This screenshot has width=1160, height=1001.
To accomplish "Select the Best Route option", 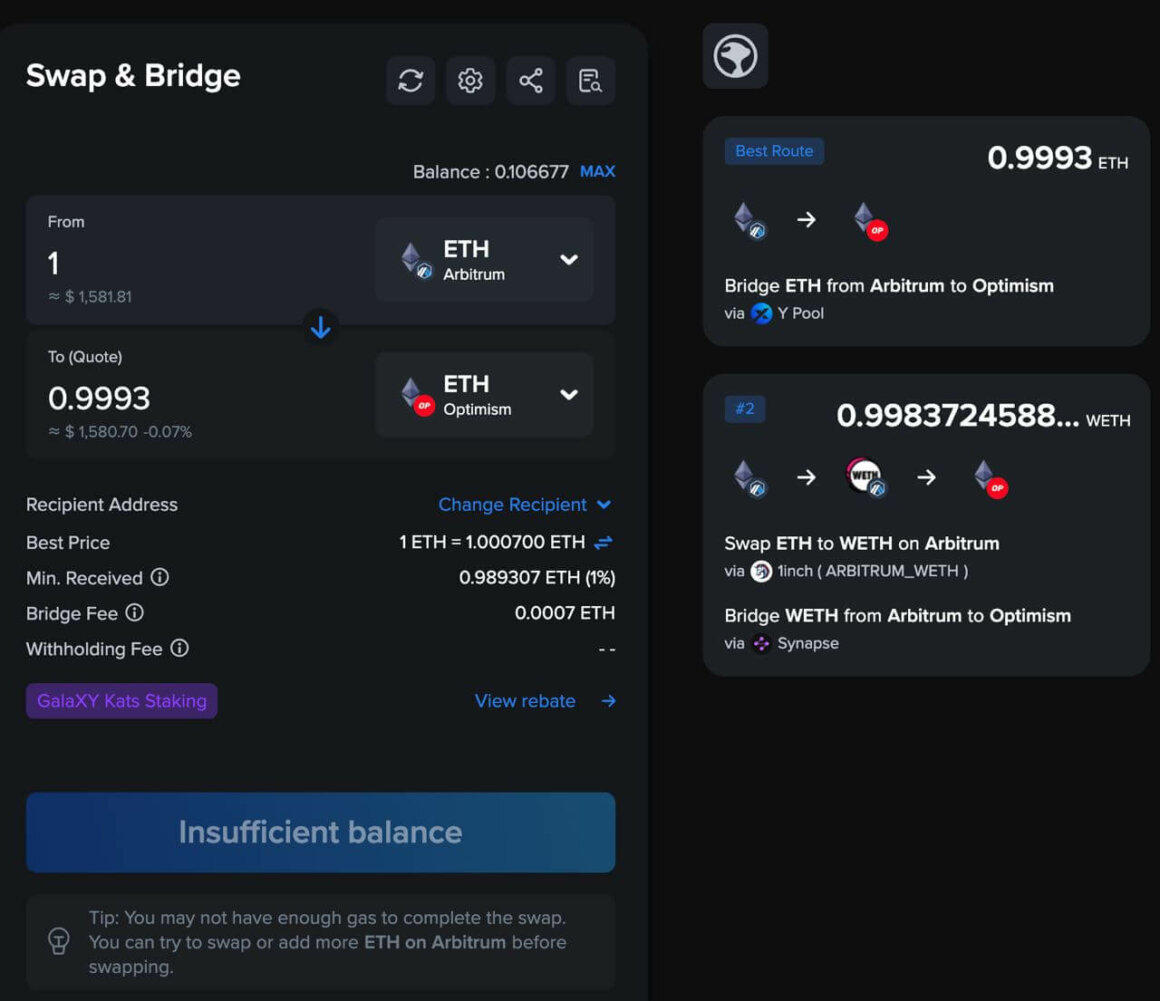I will [925, 232].
